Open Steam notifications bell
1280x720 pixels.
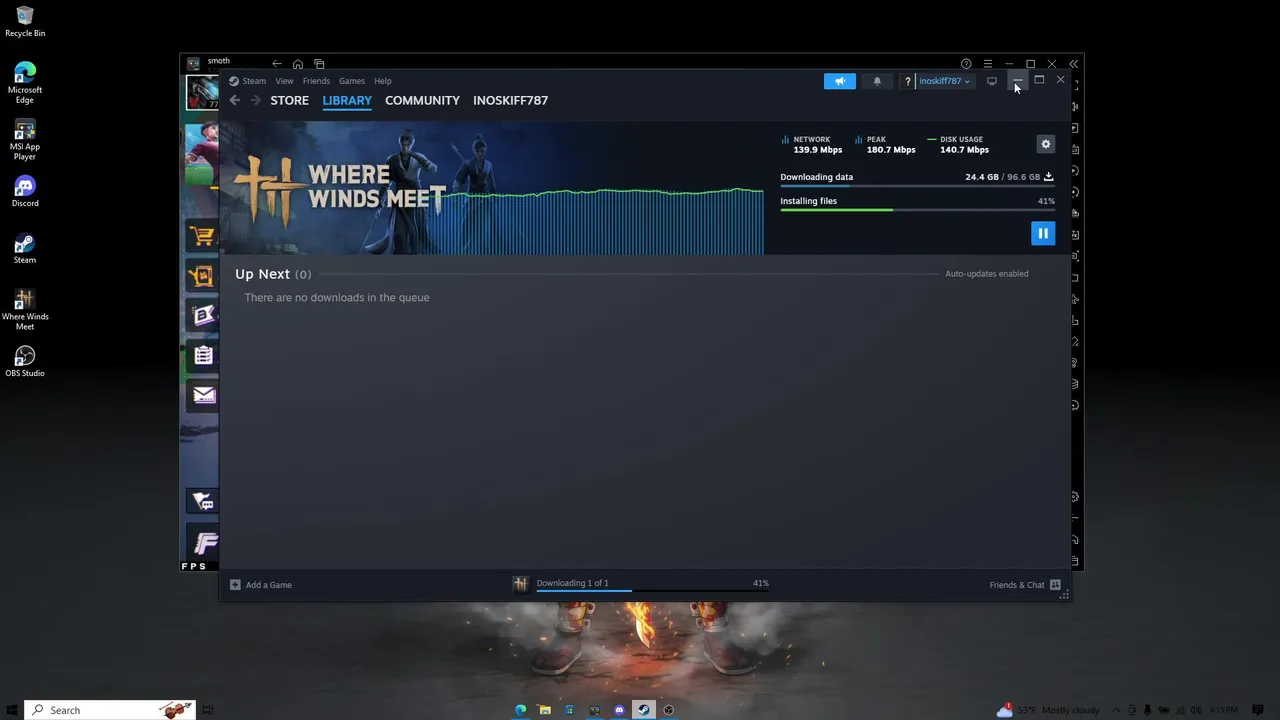(877, 81)
